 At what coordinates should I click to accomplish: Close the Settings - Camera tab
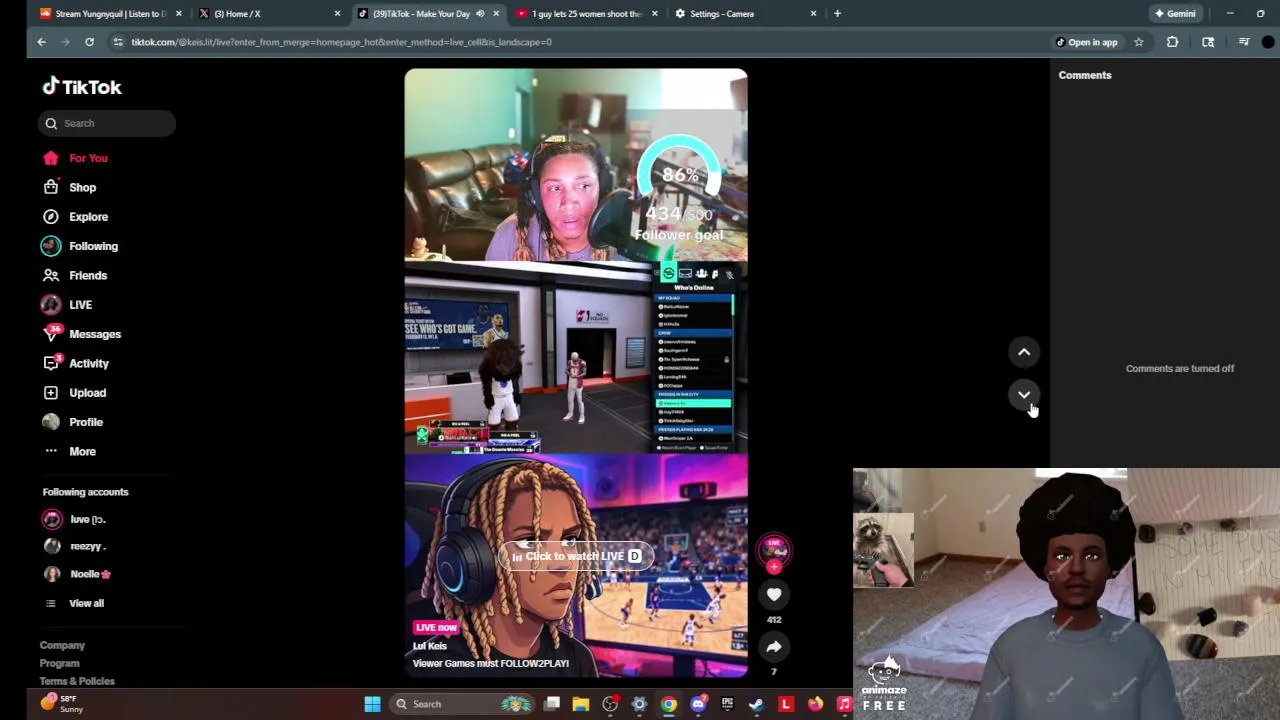point(813,14)
